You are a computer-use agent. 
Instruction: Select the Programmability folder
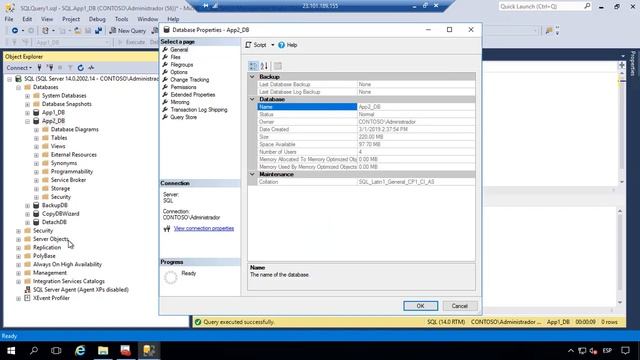[x=72, y=171]
